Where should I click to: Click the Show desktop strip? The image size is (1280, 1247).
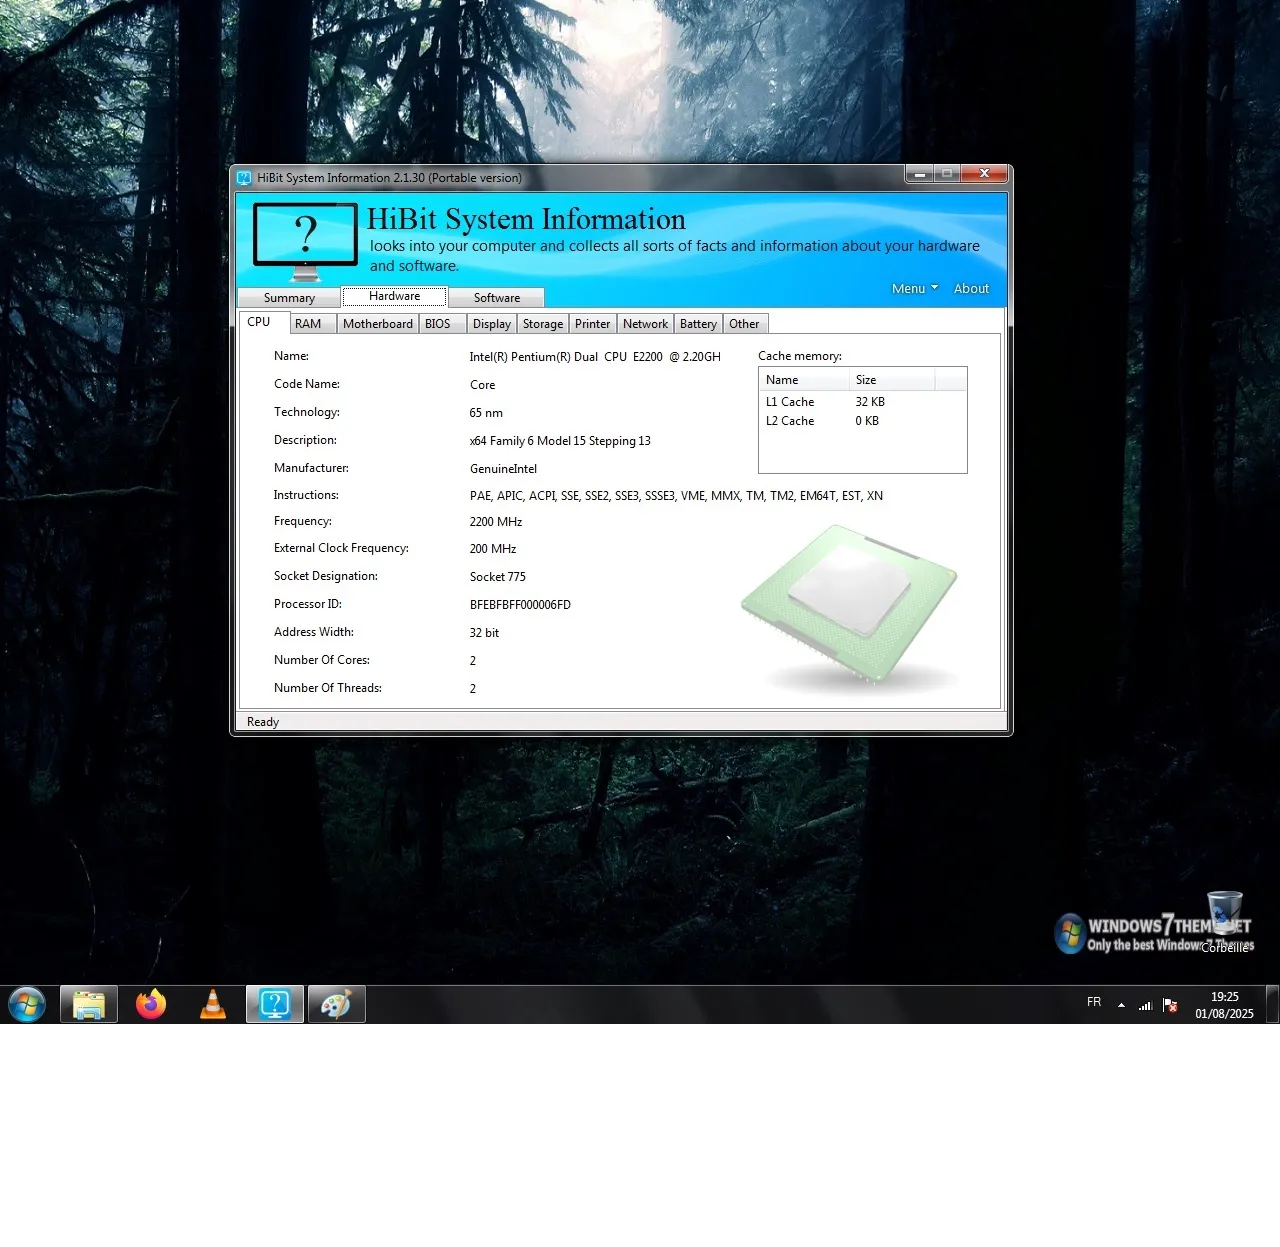1272,1004
